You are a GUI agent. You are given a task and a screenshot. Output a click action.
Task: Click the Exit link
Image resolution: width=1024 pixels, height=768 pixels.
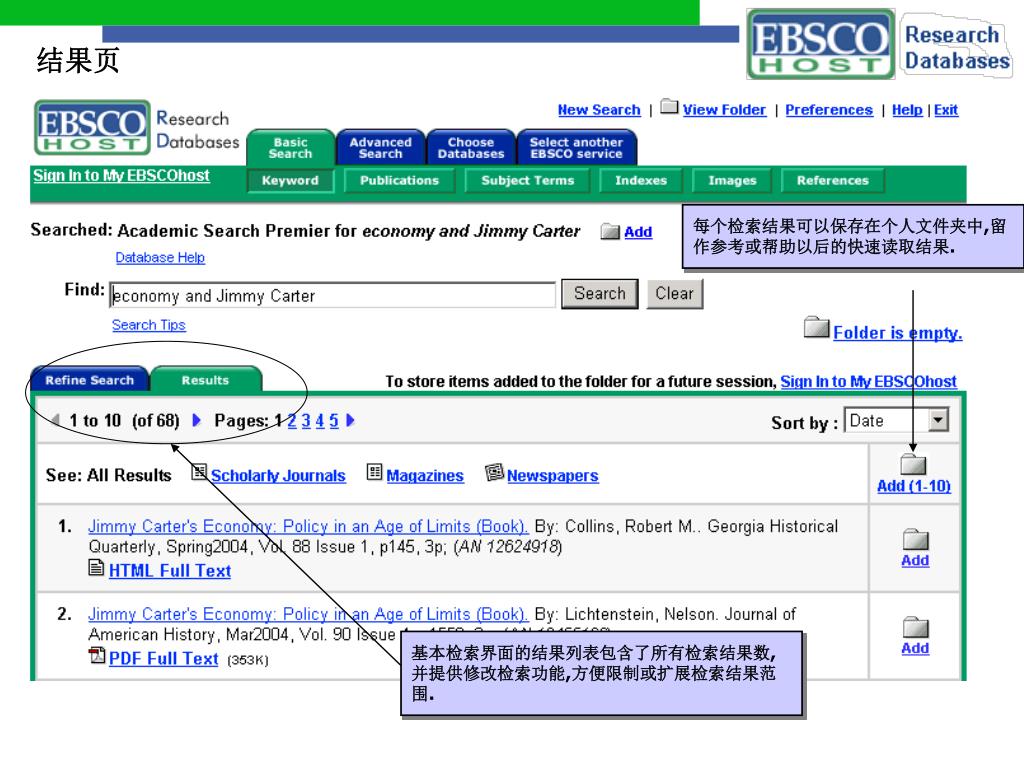(x=946, y=110)
